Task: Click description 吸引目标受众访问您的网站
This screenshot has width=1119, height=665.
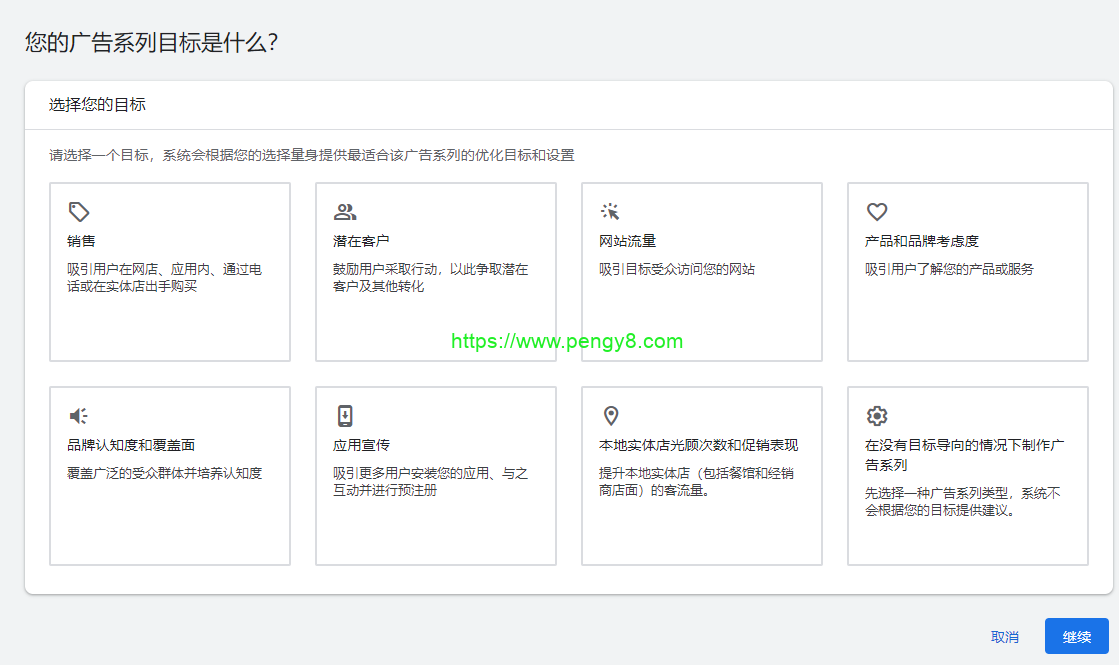Action: [x=677, y=269]
